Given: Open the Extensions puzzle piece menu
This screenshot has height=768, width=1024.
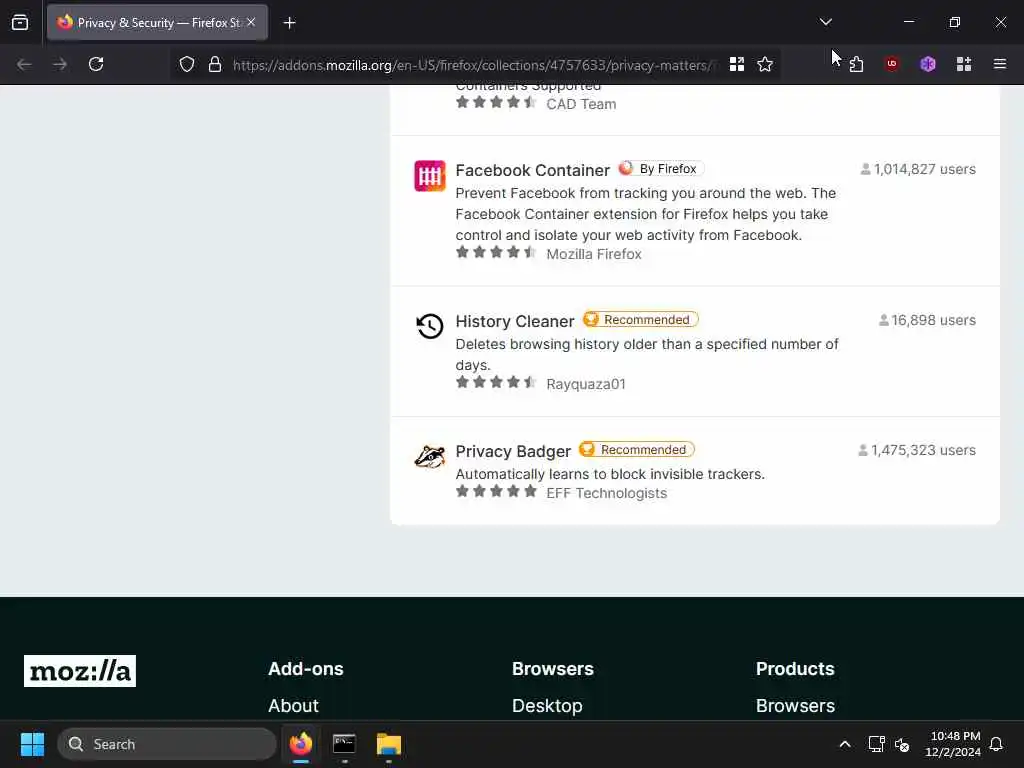Looking at the screenshot, I should 856,64.
